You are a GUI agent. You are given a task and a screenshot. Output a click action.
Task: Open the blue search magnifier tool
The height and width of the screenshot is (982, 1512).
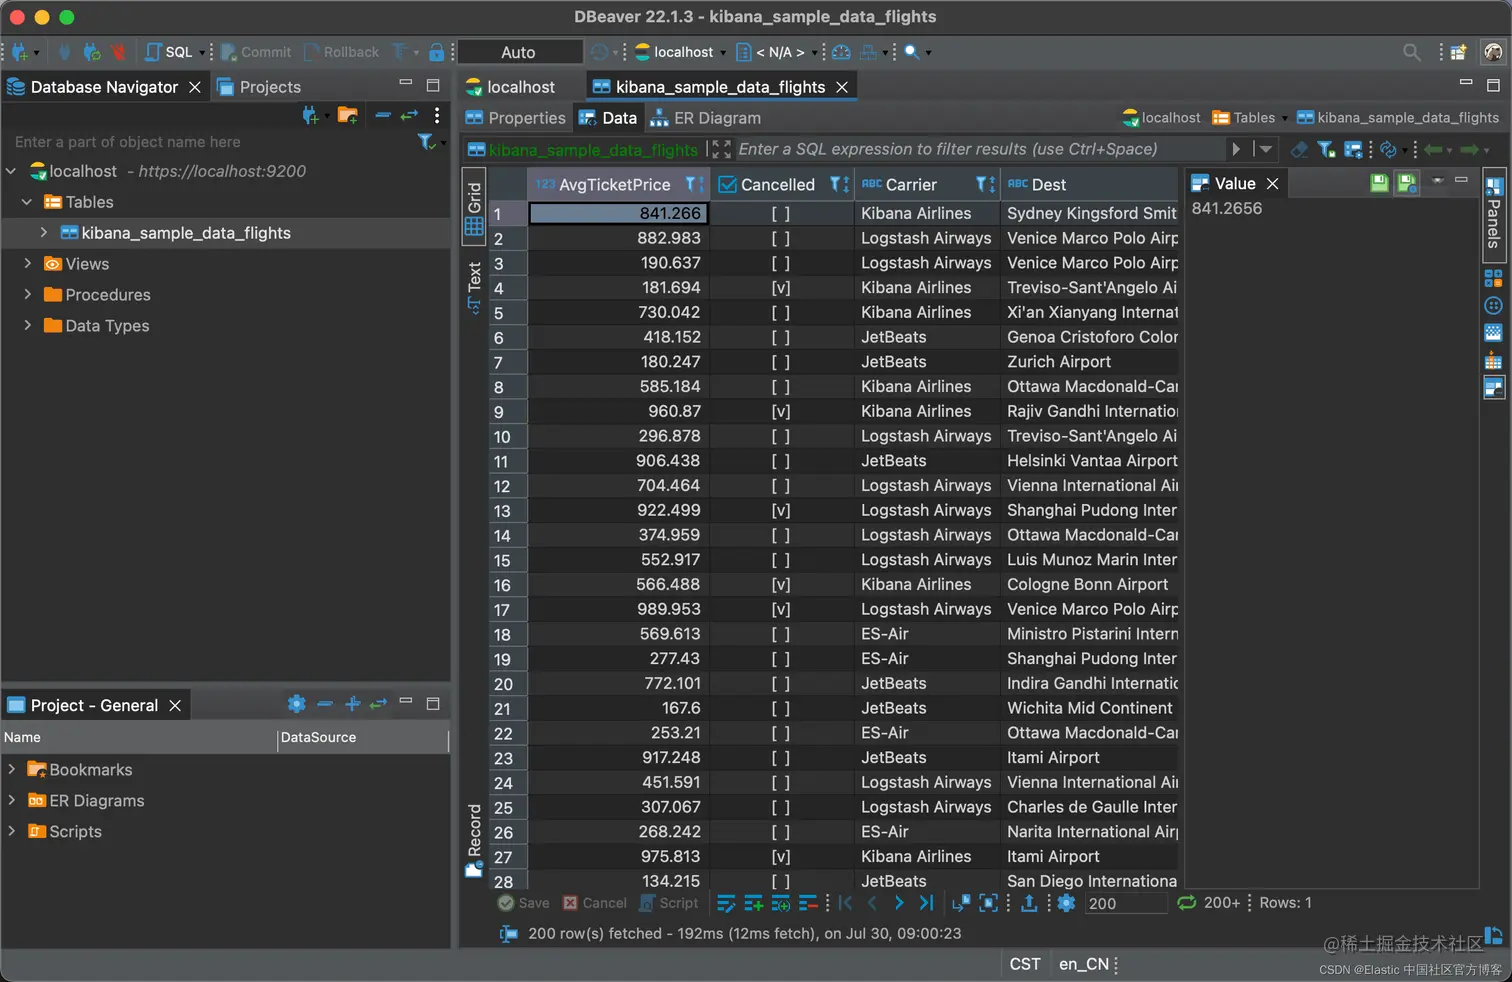(912, 52)
